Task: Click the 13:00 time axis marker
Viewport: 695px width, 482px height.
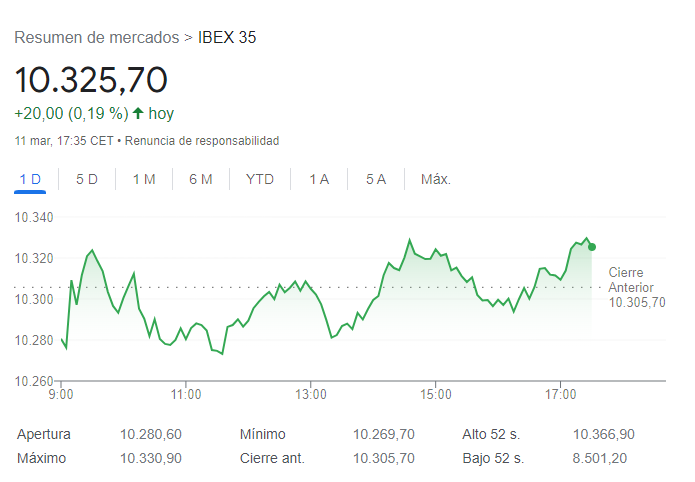Action: [311, 394]
